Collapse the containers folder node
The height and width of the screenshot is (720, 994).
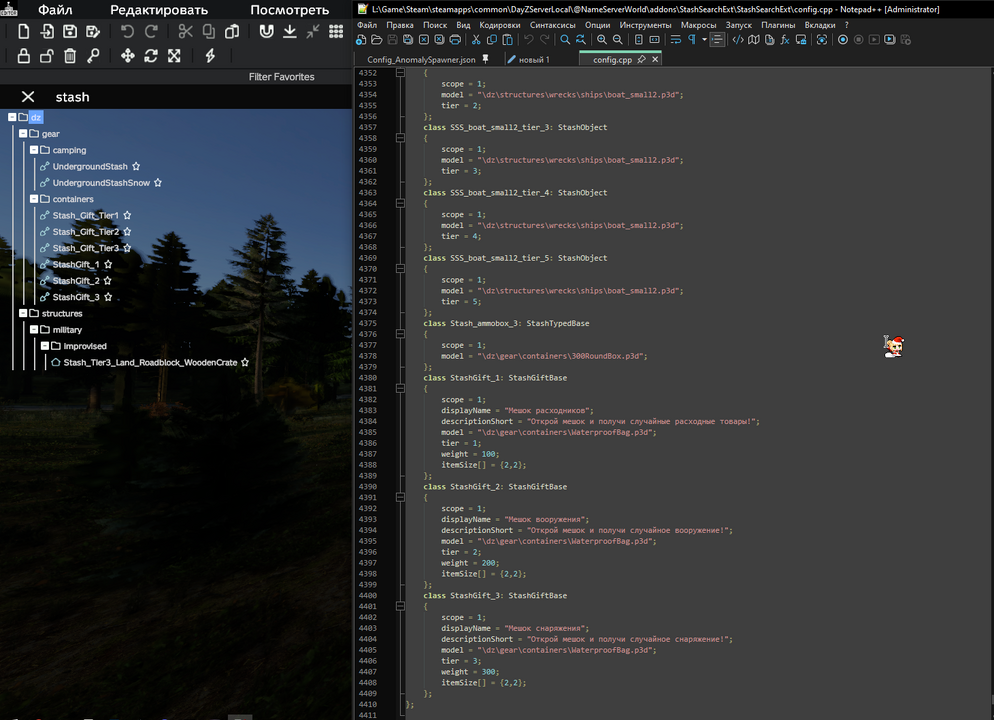pos(34,199)
